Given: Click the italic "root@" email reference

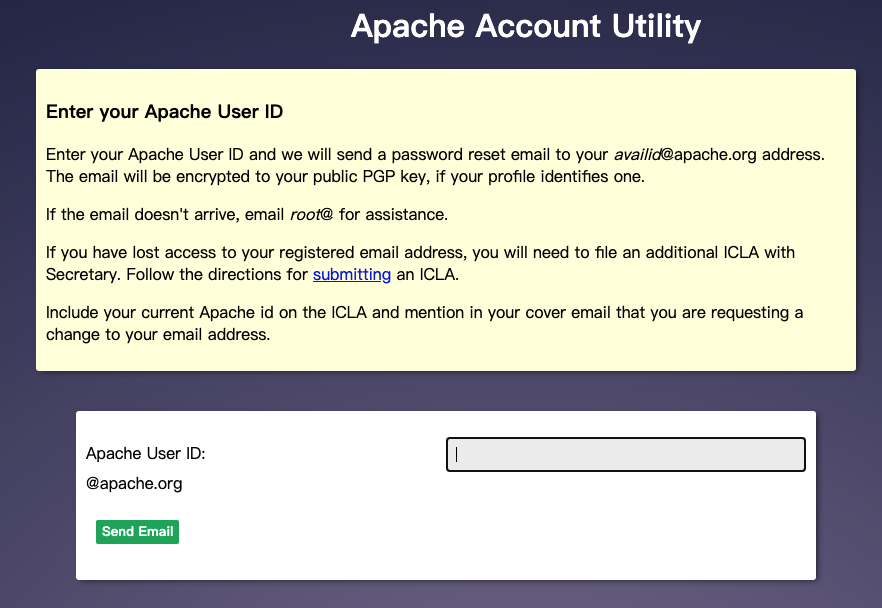Looking at the screenshot, I should point(311,214).
